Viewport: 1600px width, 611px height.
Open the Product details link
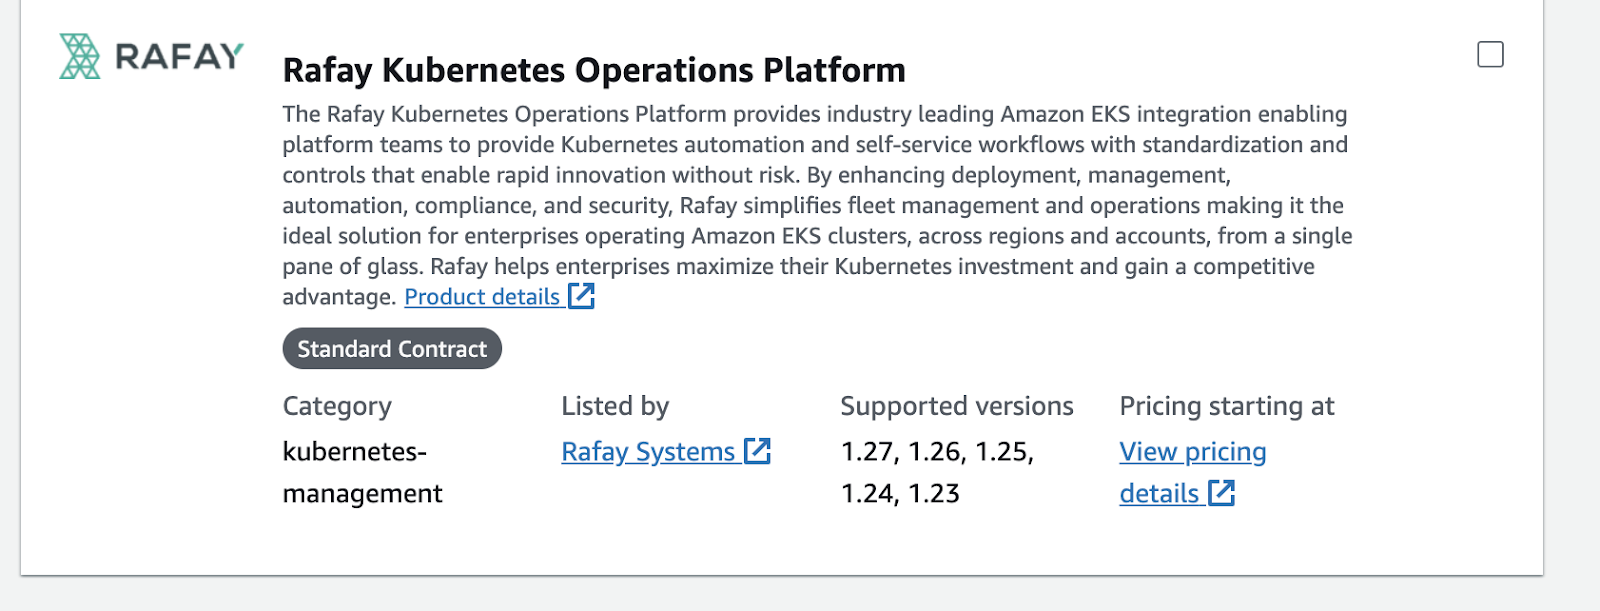click(482, 297)
